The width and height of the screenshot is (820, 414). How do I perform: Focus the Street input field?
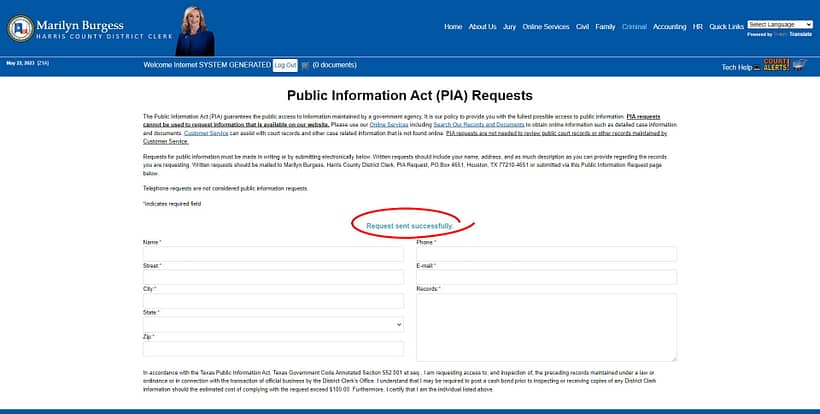(273, 278)
